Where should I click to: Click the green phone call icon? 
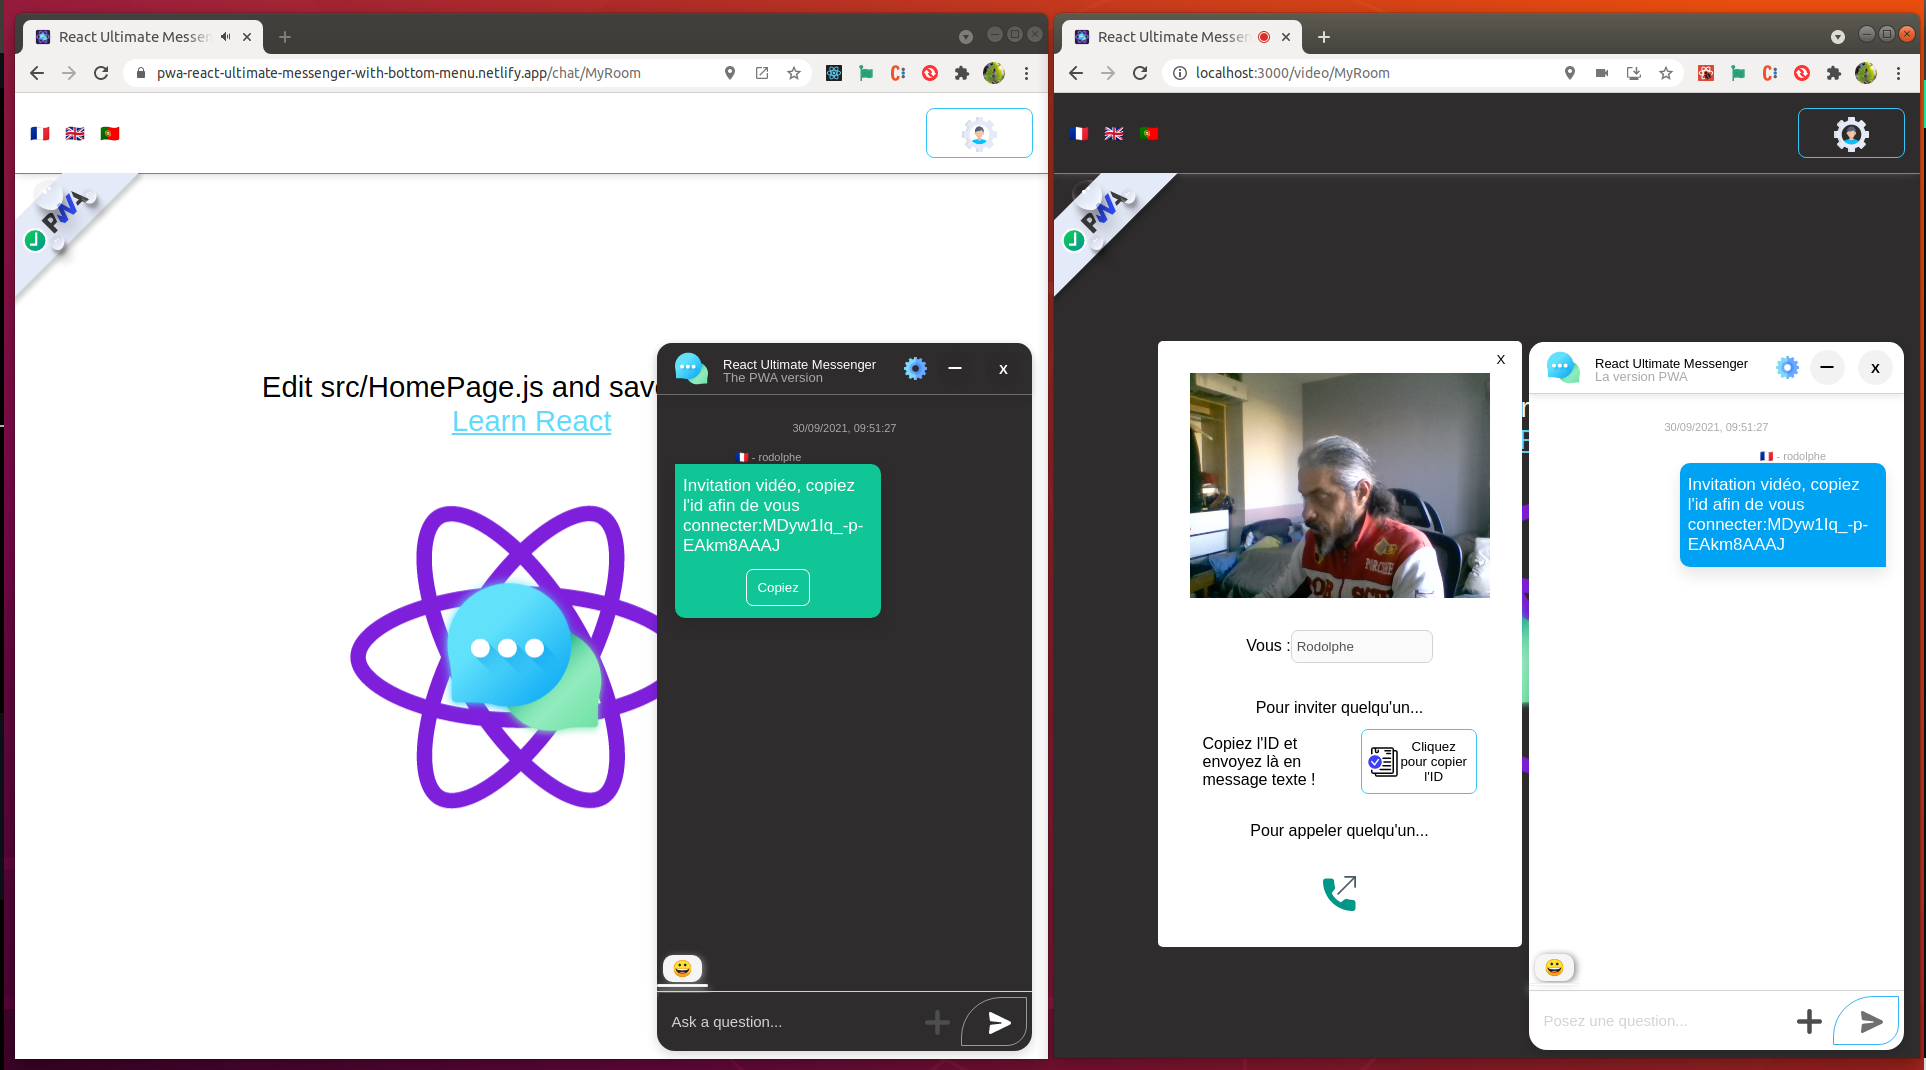click(x=1339, y=892)
